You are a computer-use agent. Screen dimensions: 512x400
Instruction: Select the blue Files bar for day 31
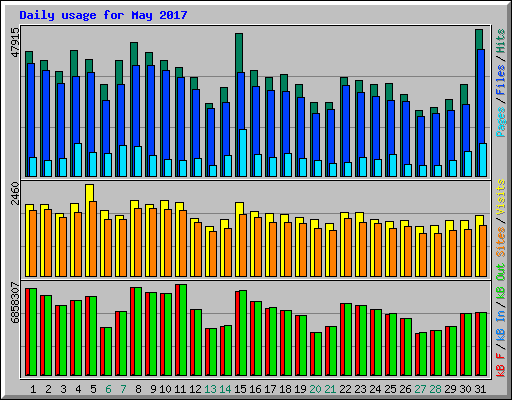481,96
